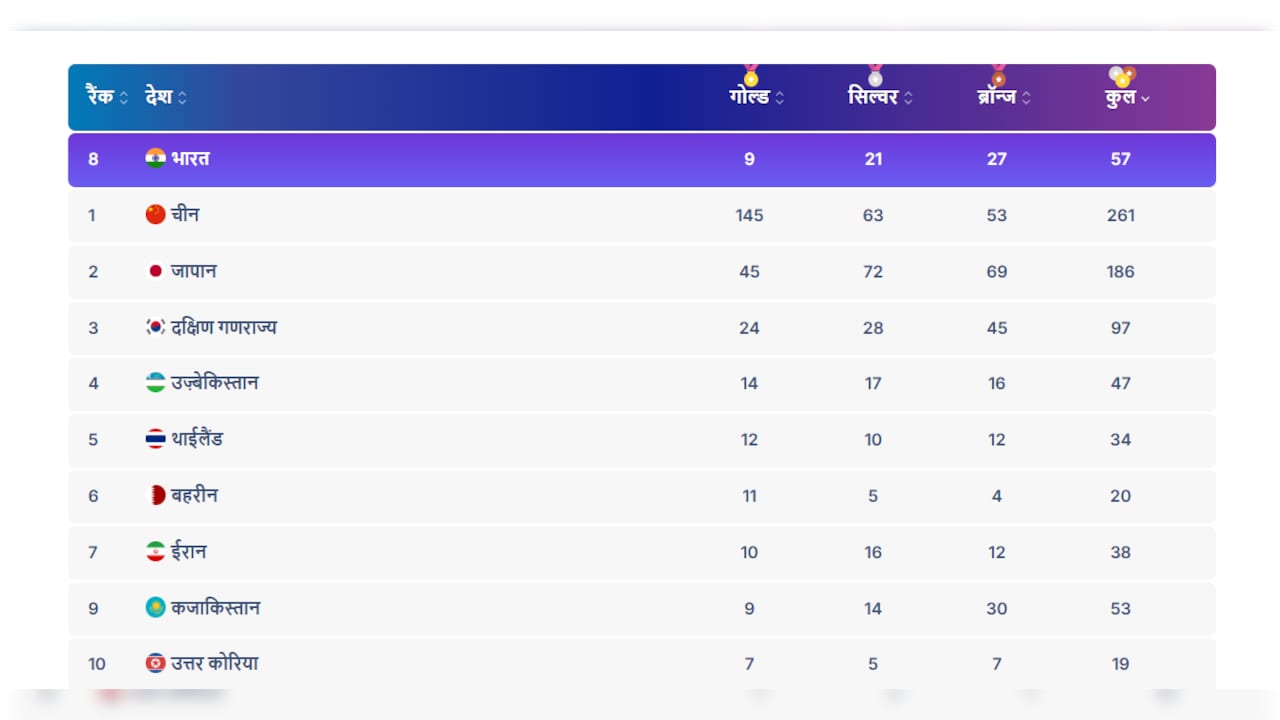
Task: Click the Bahrain flag icon
Action: pos(155,495)
